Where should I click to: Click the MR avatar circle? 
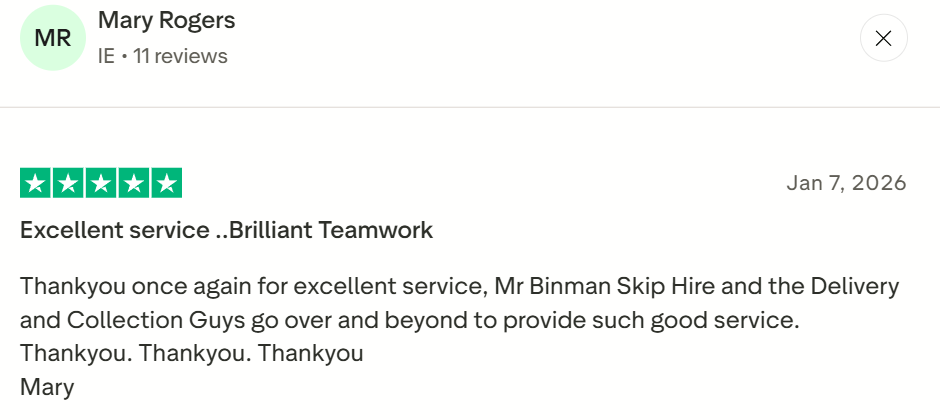point(53,38)
